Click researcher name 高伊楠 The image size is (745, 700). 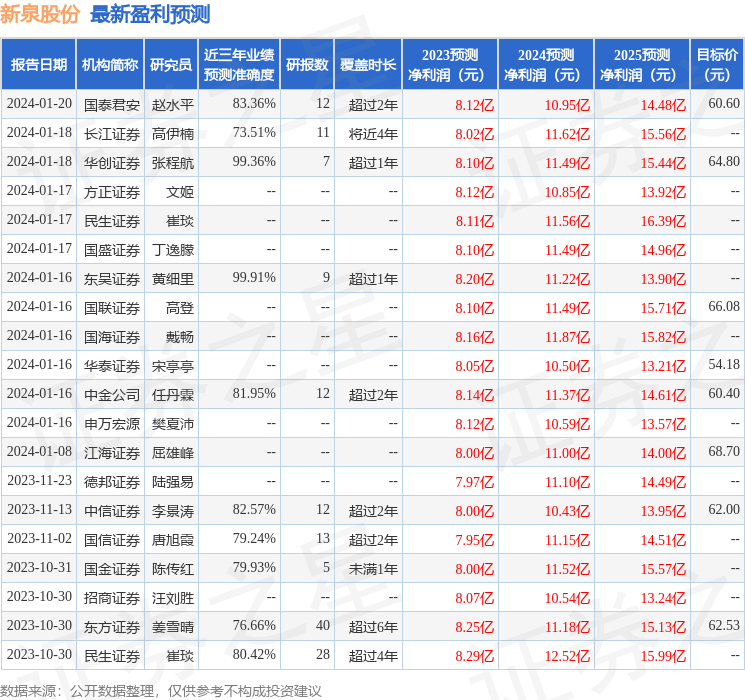[x=173, y=134]
